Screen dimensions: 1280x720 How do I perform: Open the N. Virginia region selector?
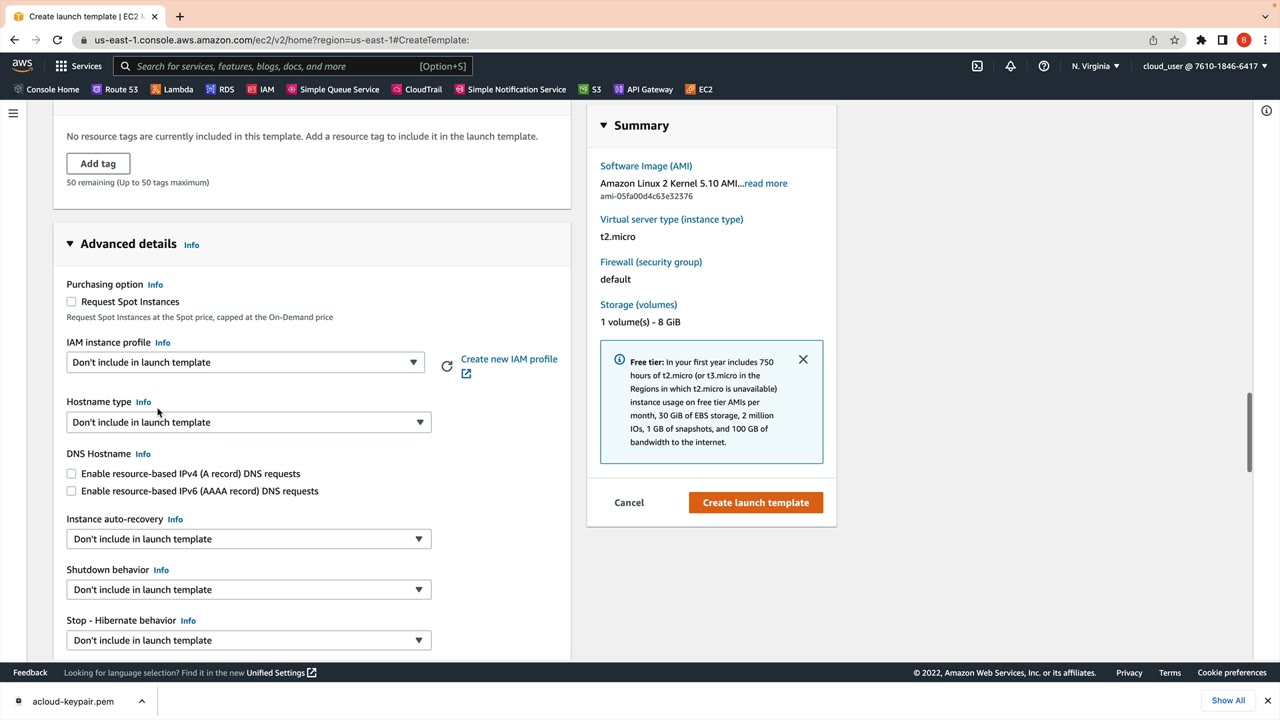(1096, 66)
